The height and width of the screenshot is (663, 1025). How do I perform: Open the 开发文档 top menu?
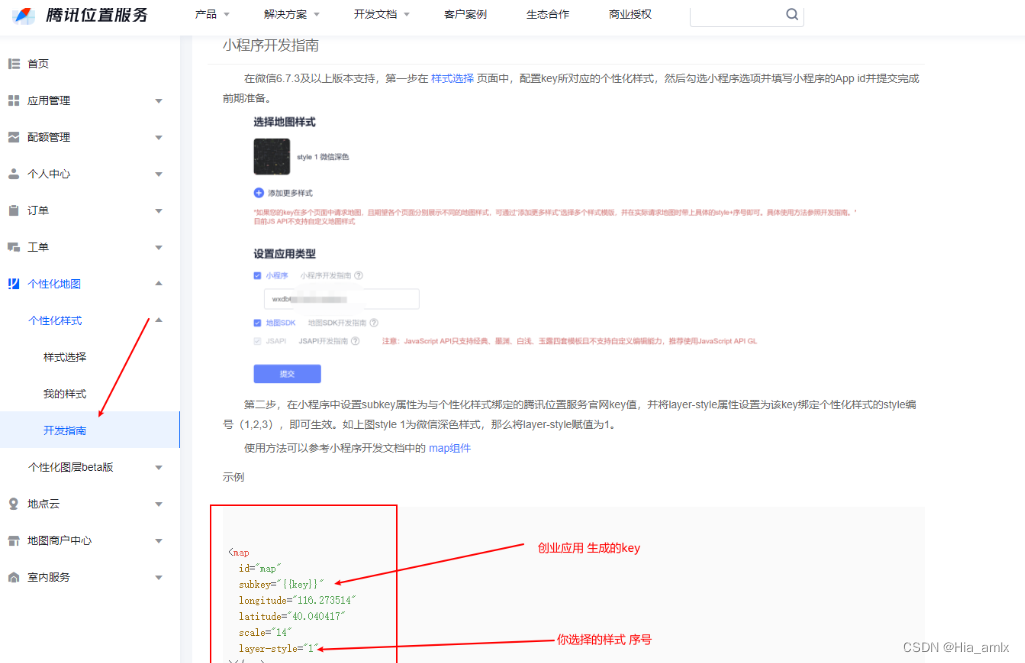pos(382,14)
